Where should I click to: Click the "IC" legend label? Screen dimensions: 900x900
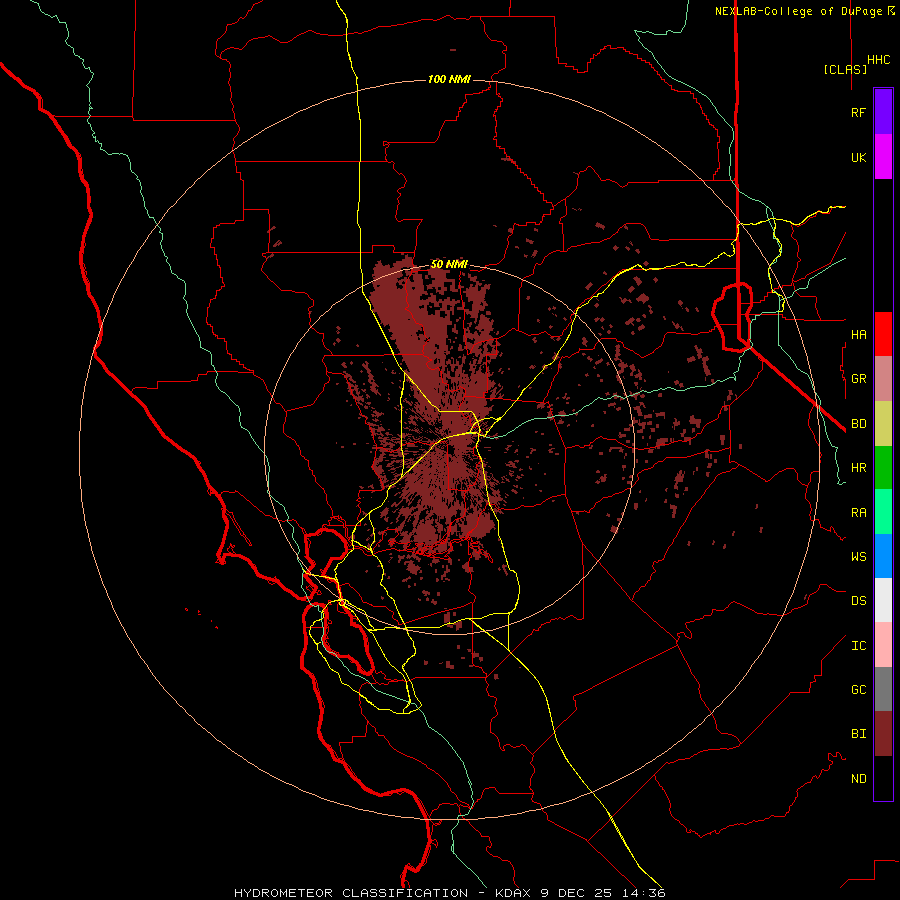[x=858, y=646]
